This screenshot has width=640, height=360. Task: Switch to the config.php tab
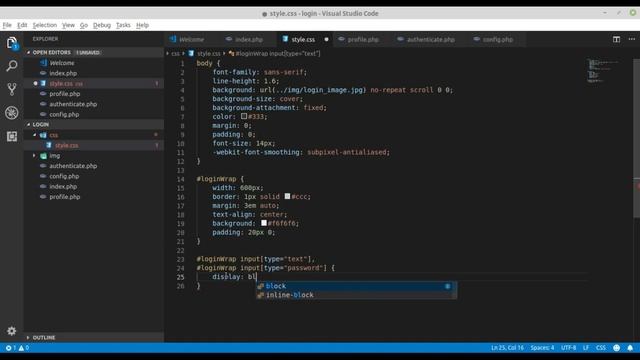tap(498, 39)
